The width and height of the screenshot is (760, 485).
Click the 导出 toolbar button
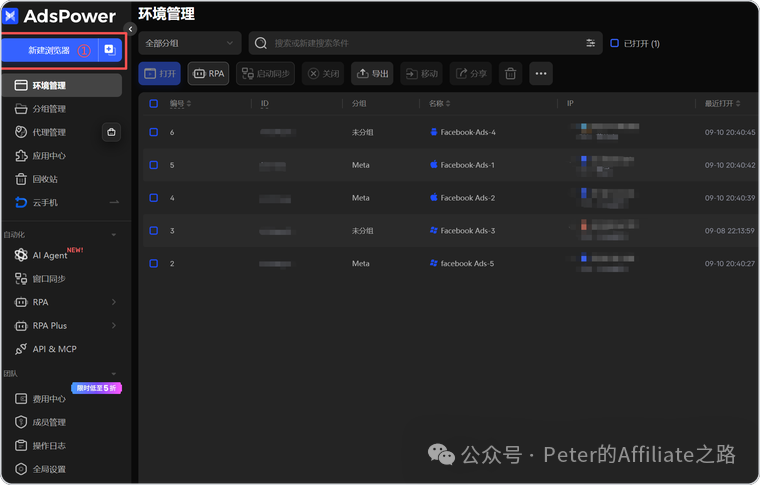pos(372,74)
